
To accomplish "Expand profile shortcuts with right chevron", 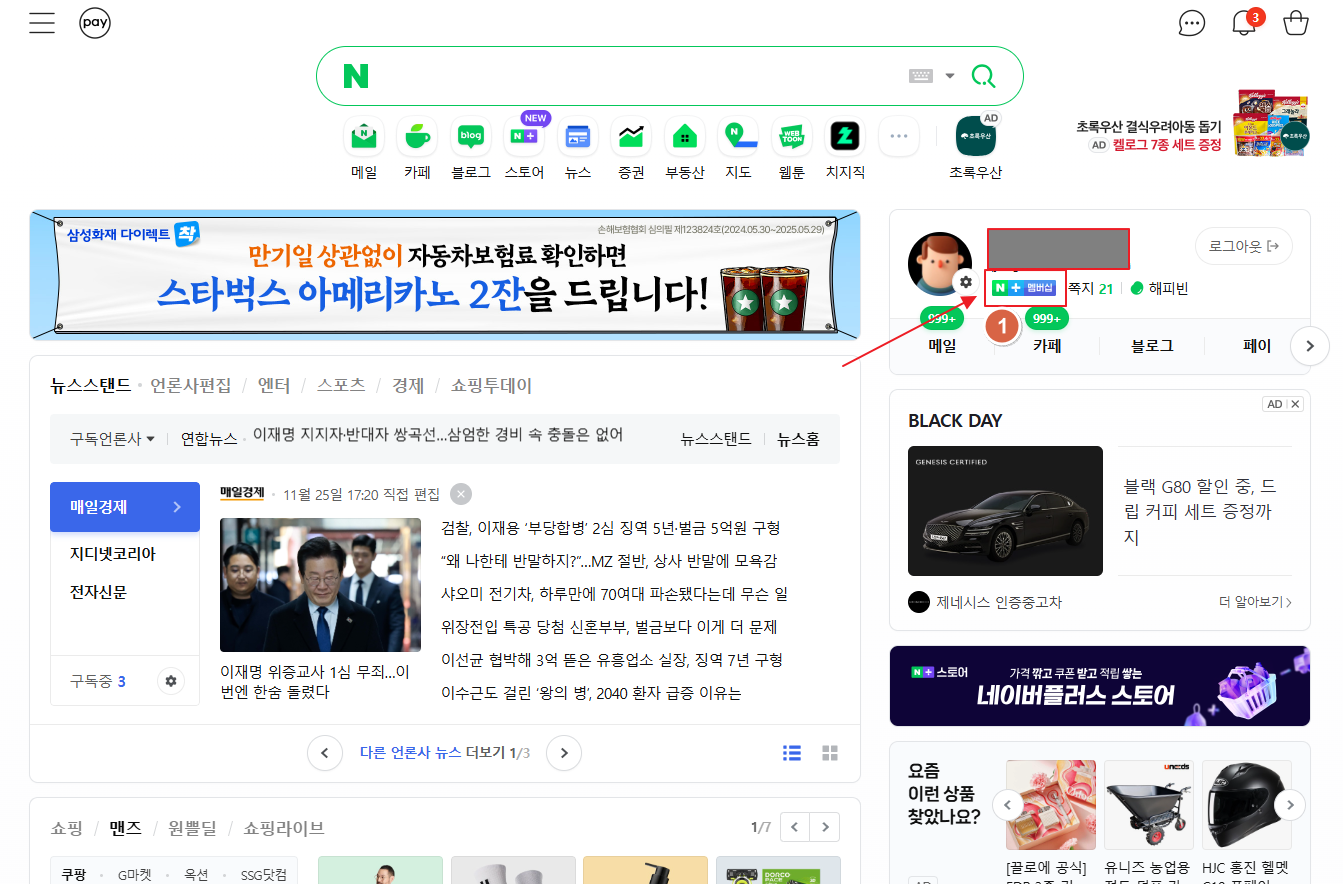I will click(1309, 345).
